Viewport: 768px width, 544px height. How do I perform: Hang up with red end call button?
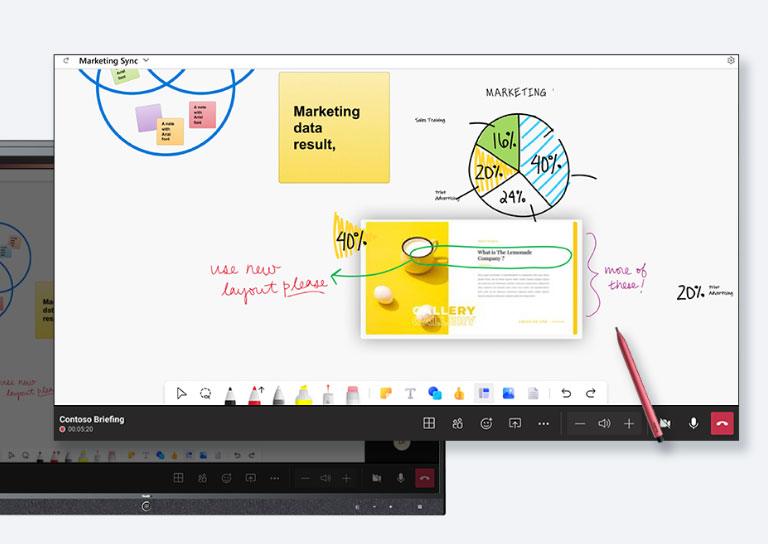tap(722, 423)
